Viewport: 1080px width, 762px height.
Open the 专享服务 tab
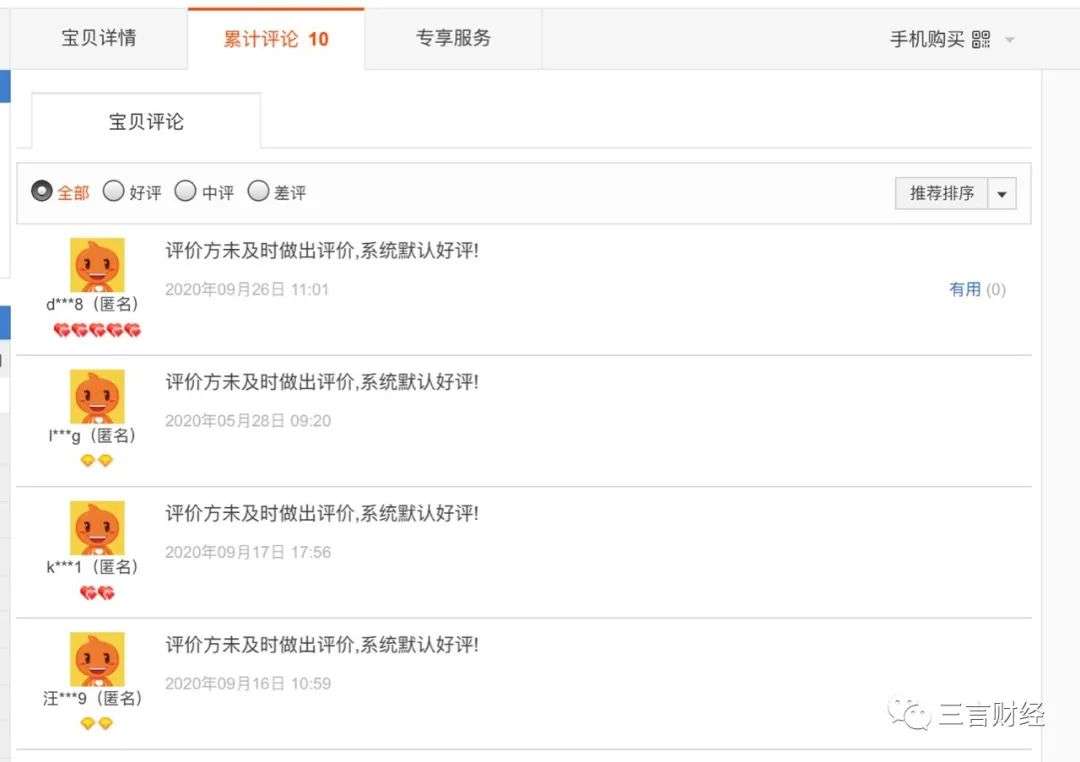pyautogui.click(x=453, y=39)
